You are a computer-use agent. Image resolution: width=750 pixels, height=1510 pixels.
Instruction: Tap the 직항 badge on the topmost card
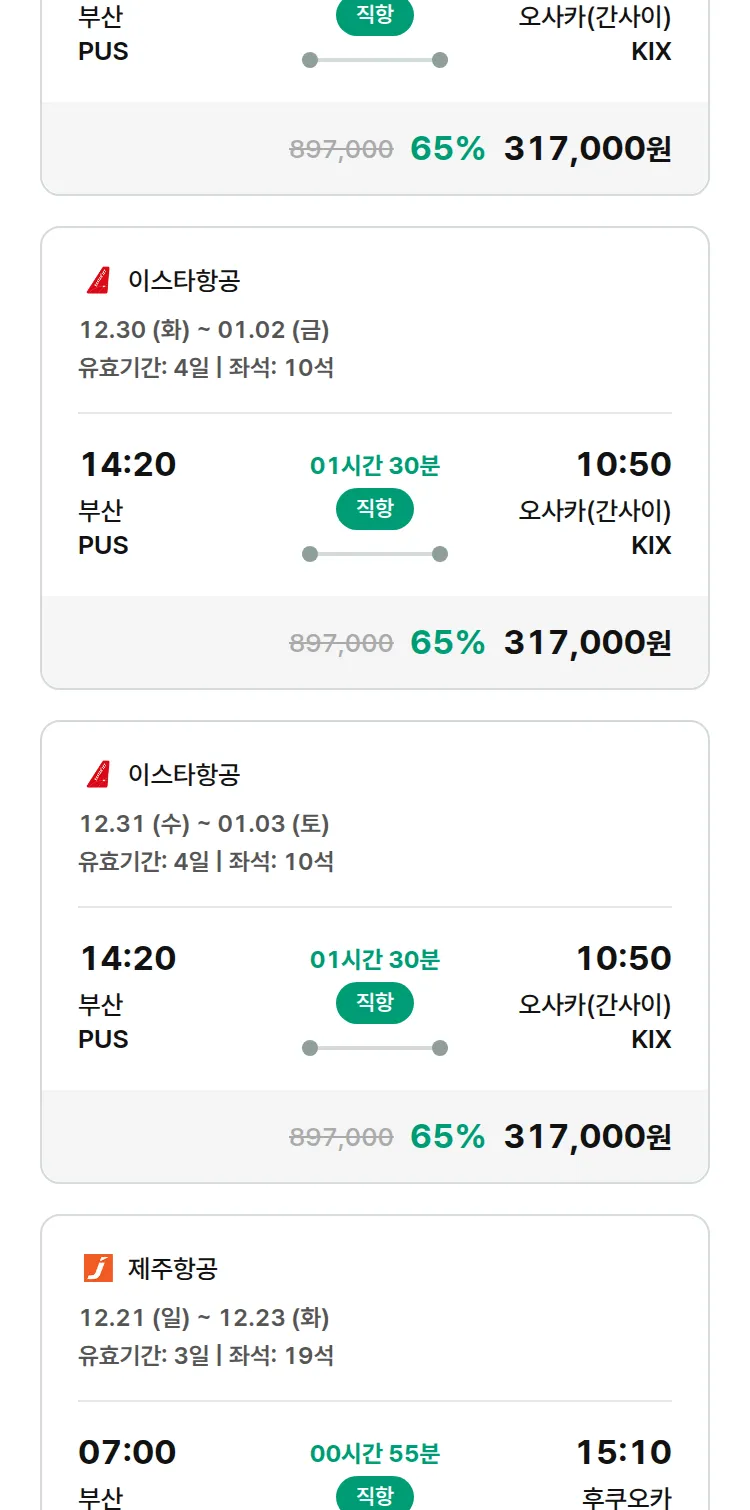point(375,17)
